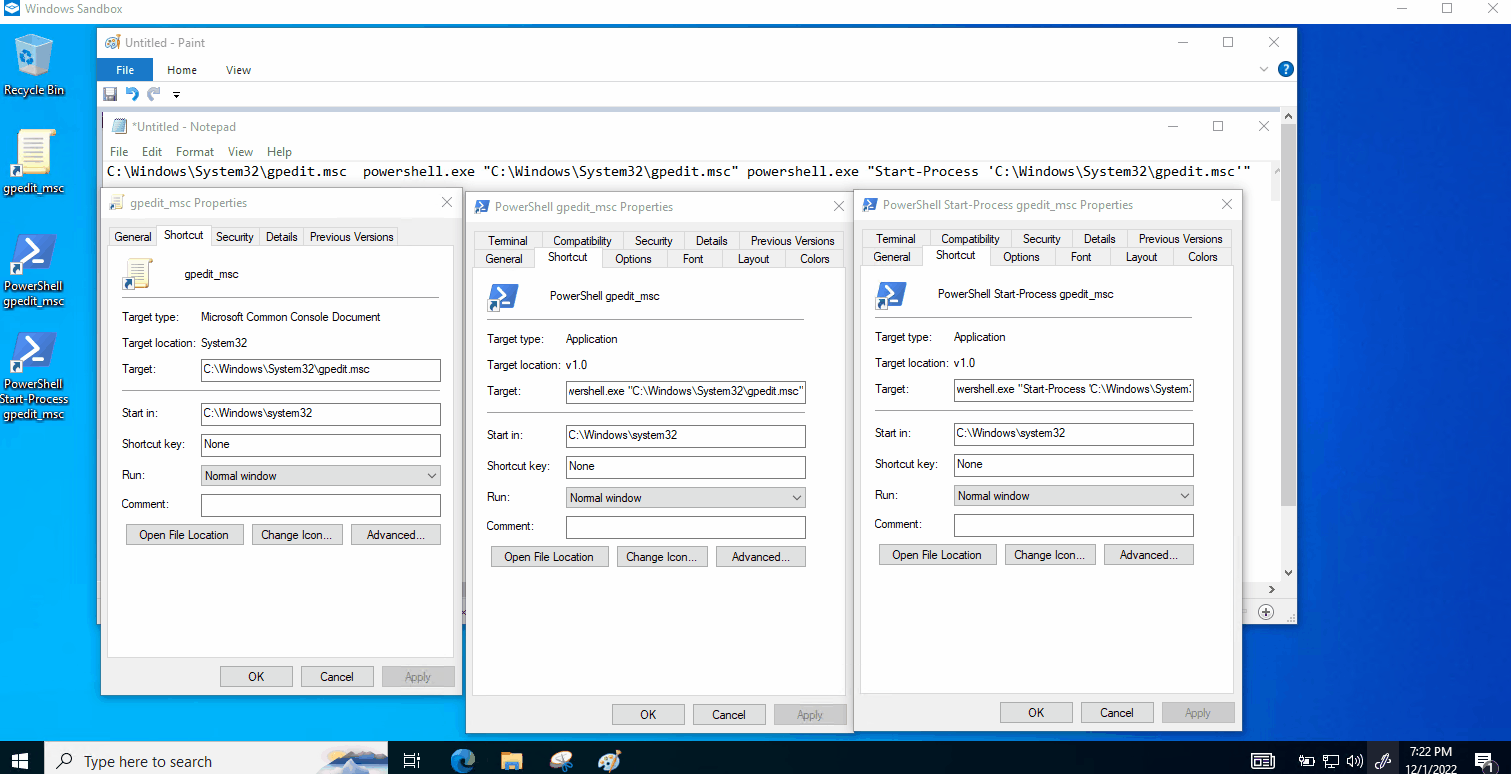
Task: Click the text "Microsoft Common Console Document"
Action: [x=291, y=317]
